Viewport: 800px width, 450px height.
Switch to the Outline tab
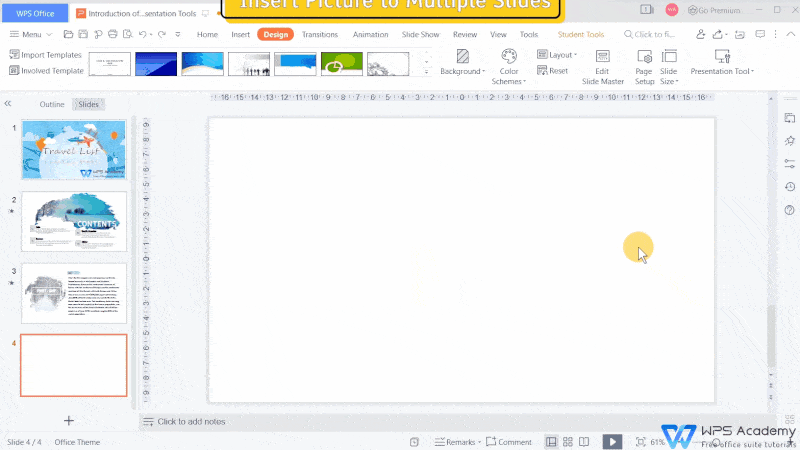(52, 104)
